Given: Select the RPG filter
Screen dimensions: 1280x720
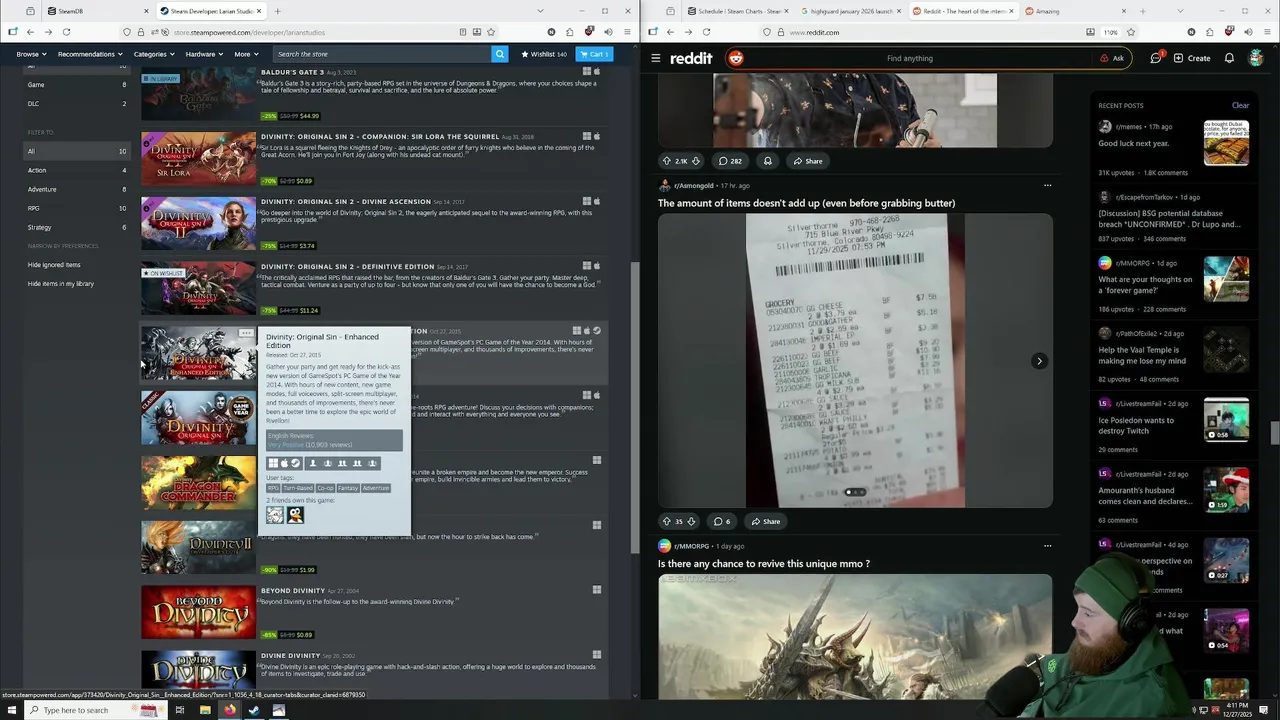Looking at the screenshot, I should click(77, 208).
